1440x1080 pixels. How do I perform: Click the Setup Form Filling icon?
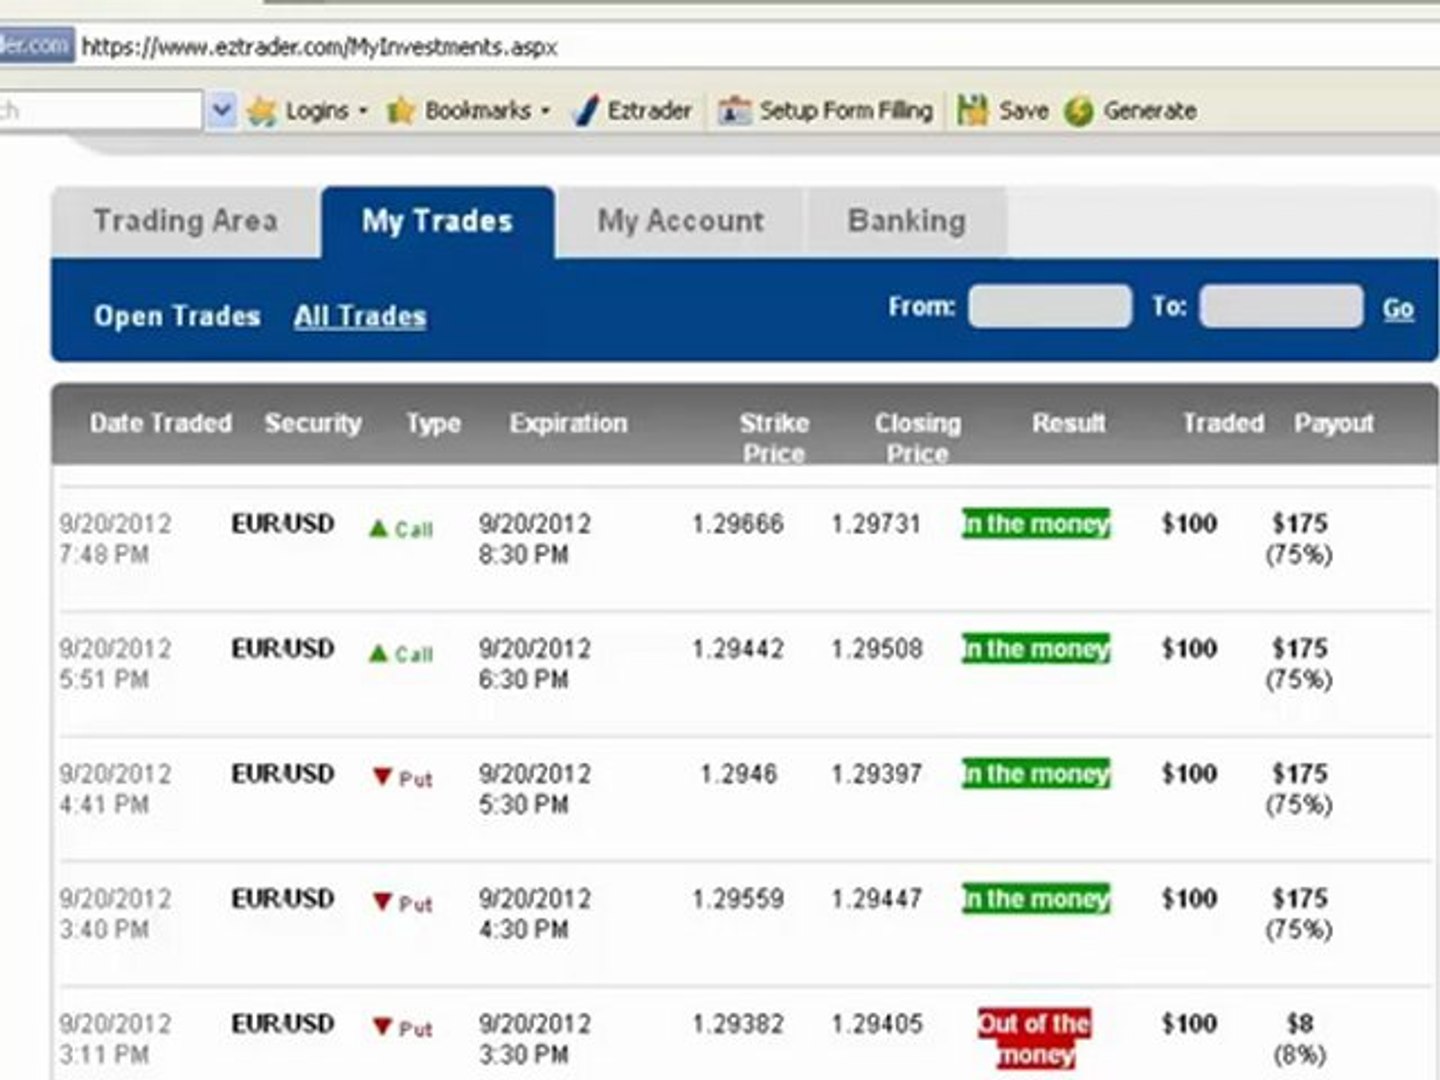point(734,111)
